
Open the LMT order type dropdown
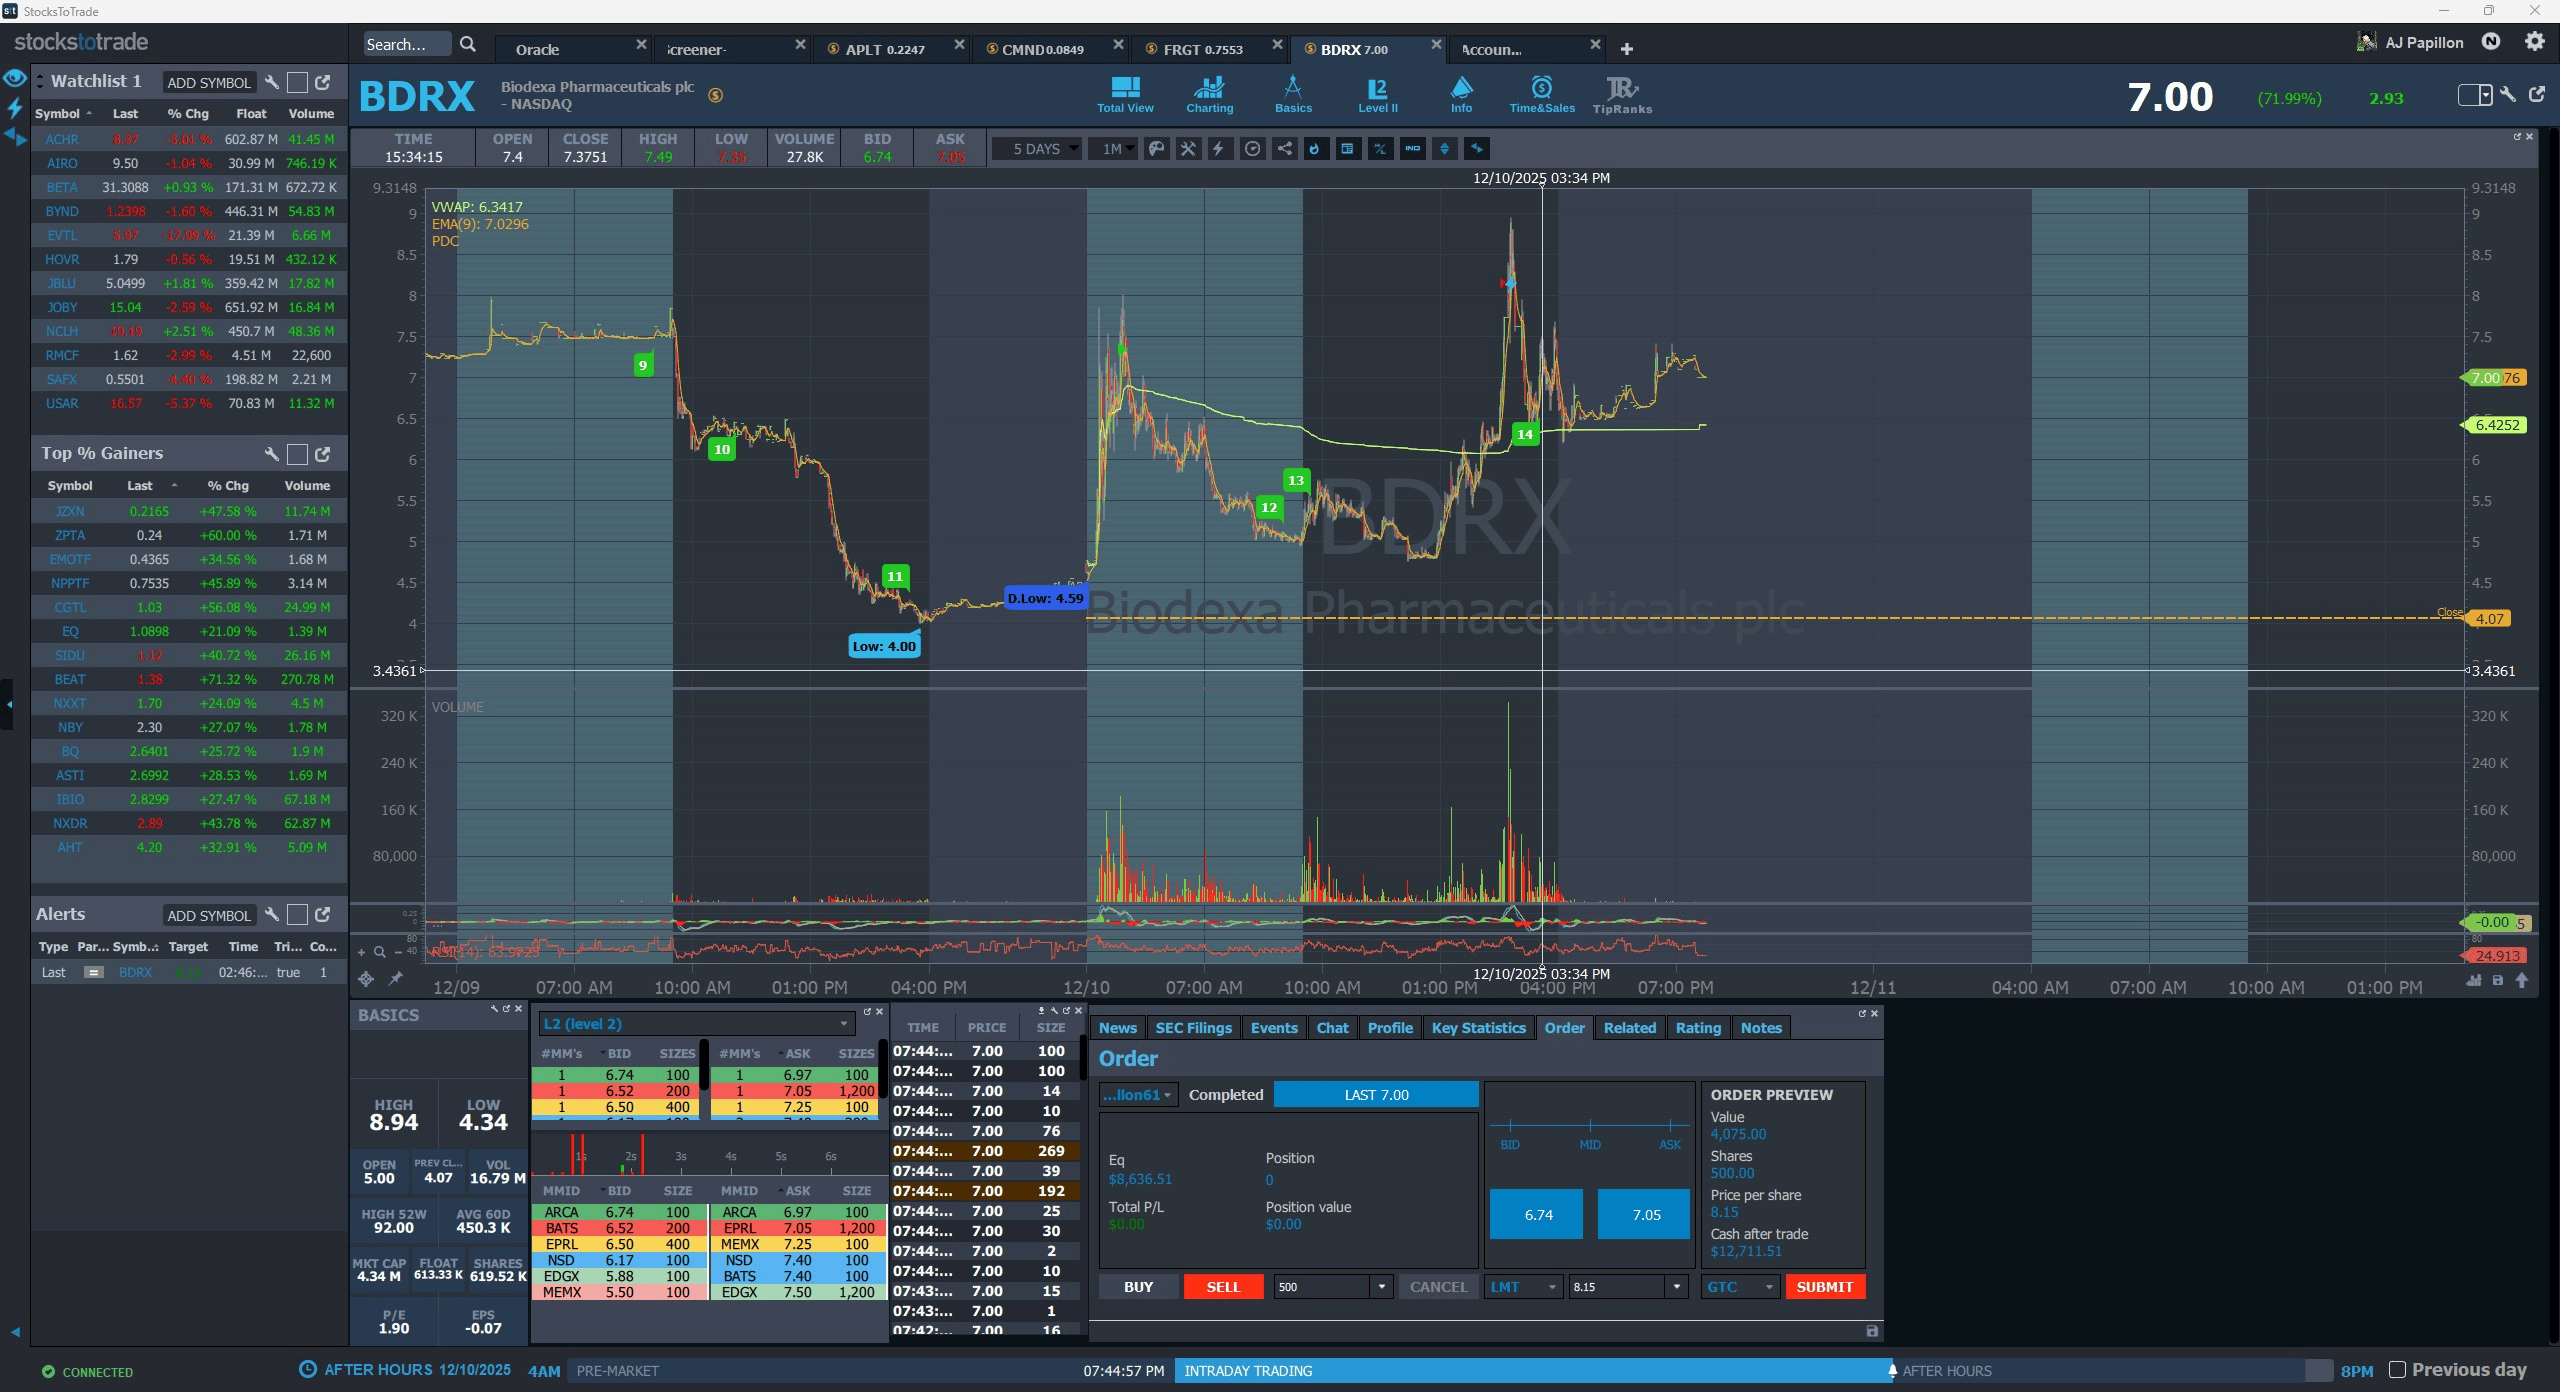(1523, 1287)
